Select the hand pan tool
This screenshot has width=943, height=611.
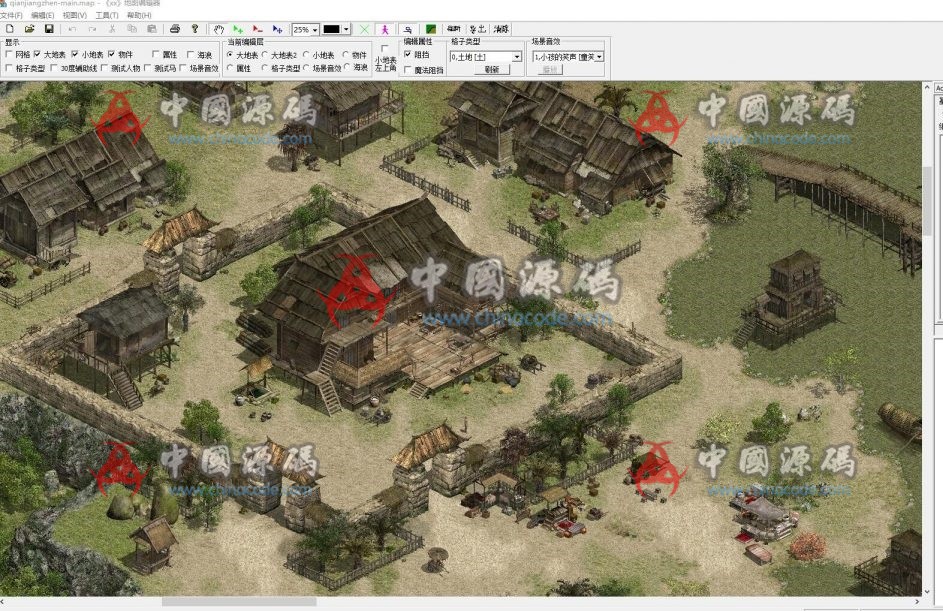(x=218, y=30)
